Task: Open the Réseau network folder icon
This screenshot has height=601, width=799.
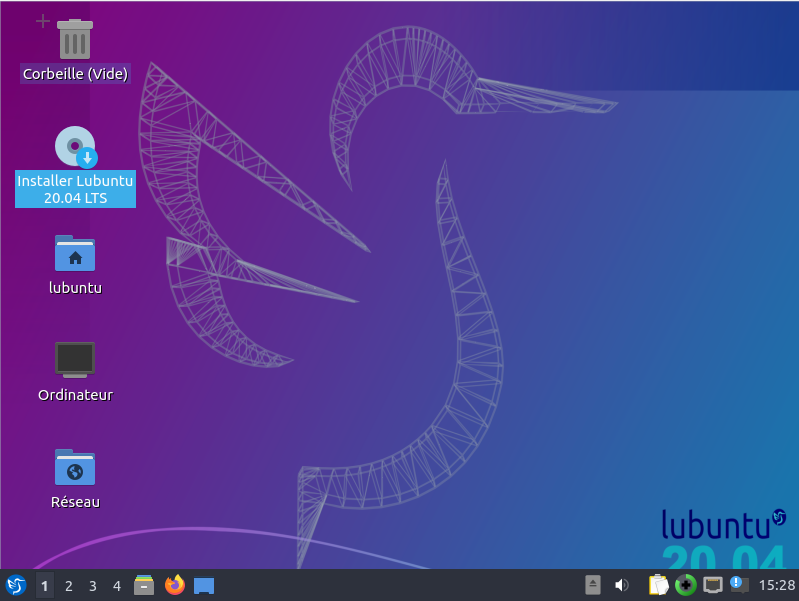Action: 75,467
